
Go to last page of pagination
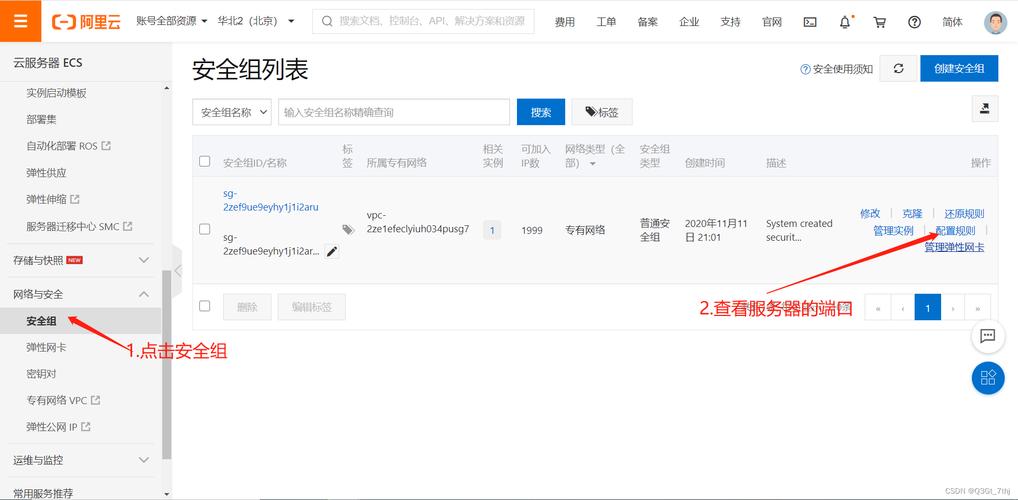(x=978, y=308)
